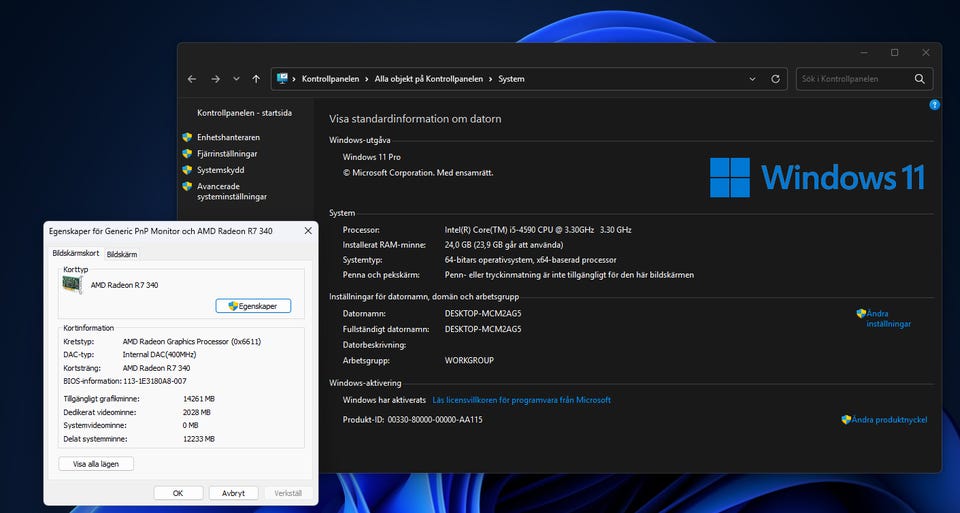Click the search magnifier icon
960x513 pixels.
(920, 79)
